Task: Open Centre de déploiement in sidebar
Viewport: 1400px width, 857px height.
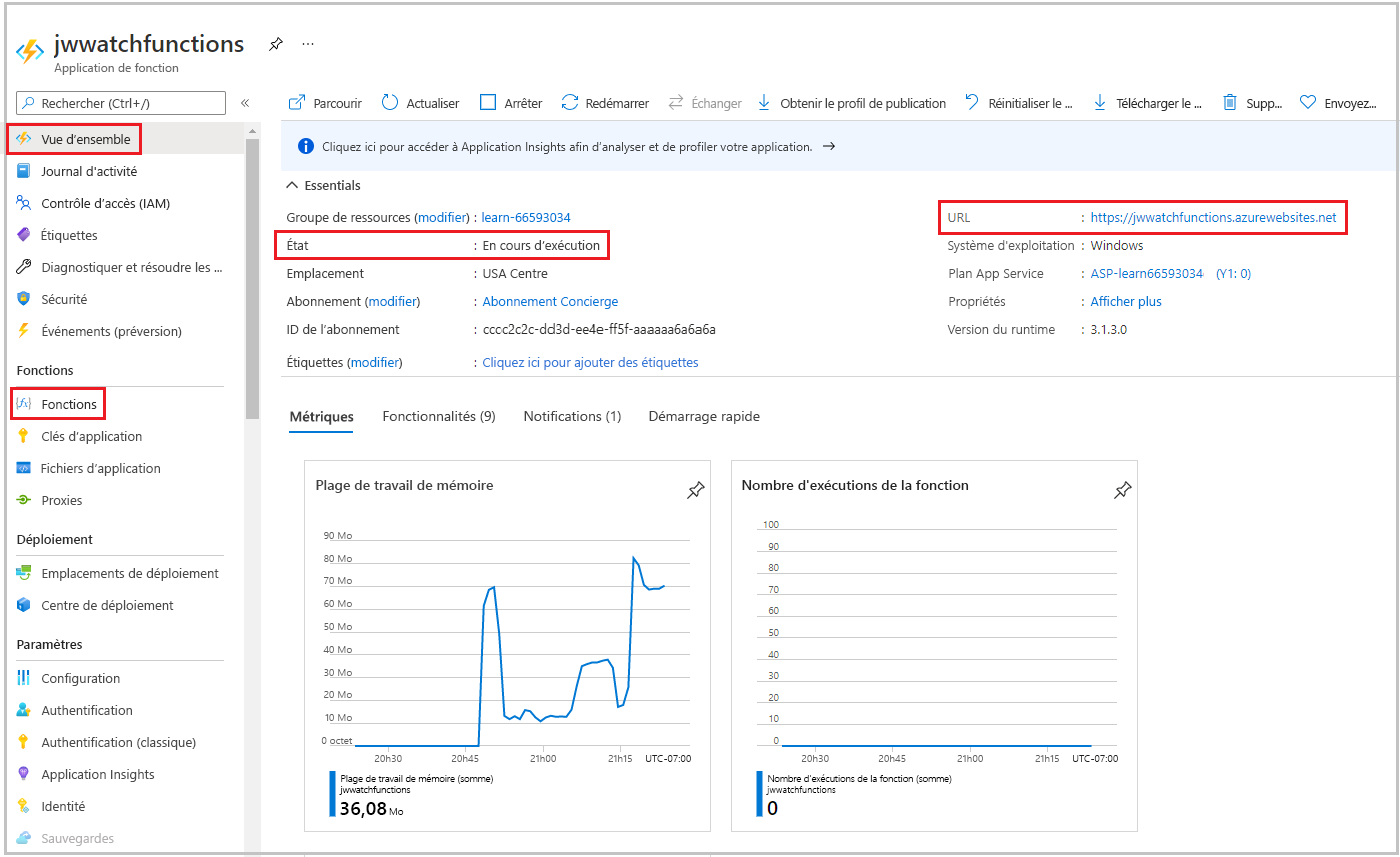Action: (107, 605)
